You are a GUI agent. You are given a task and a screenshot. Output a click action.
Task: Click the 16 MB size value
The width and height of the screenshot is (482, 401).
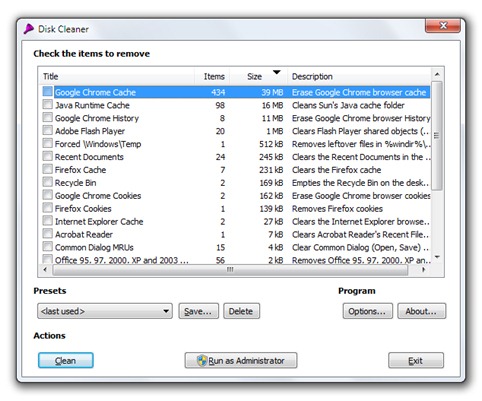tap(272, 105)
